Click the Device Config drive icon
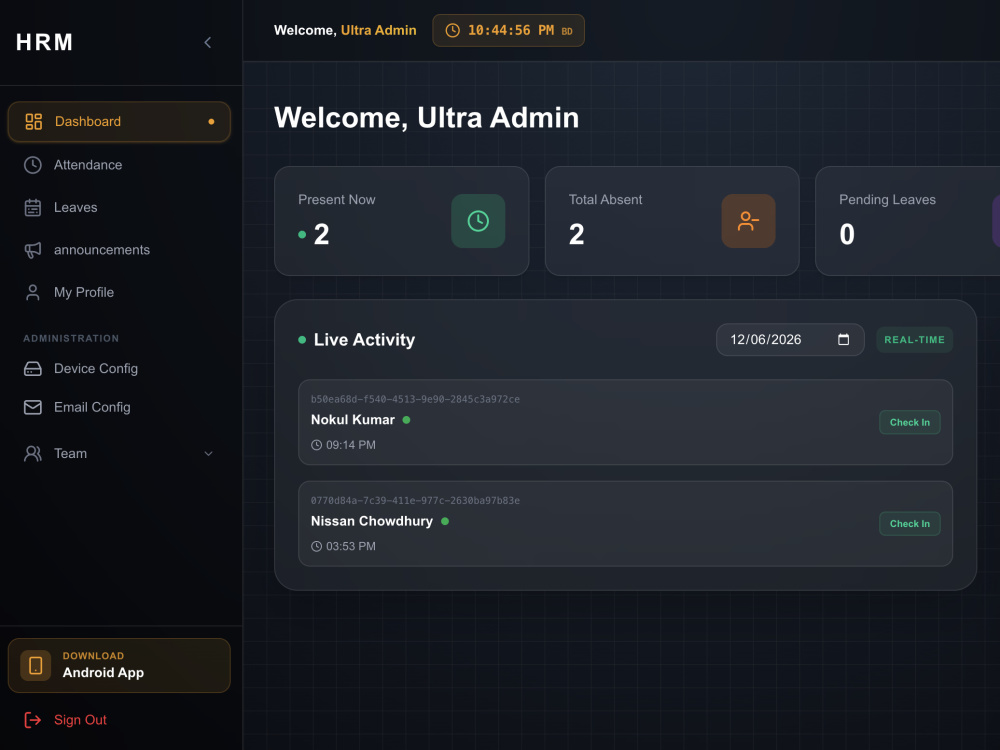 pyautogui.click(x=33, y=369)
